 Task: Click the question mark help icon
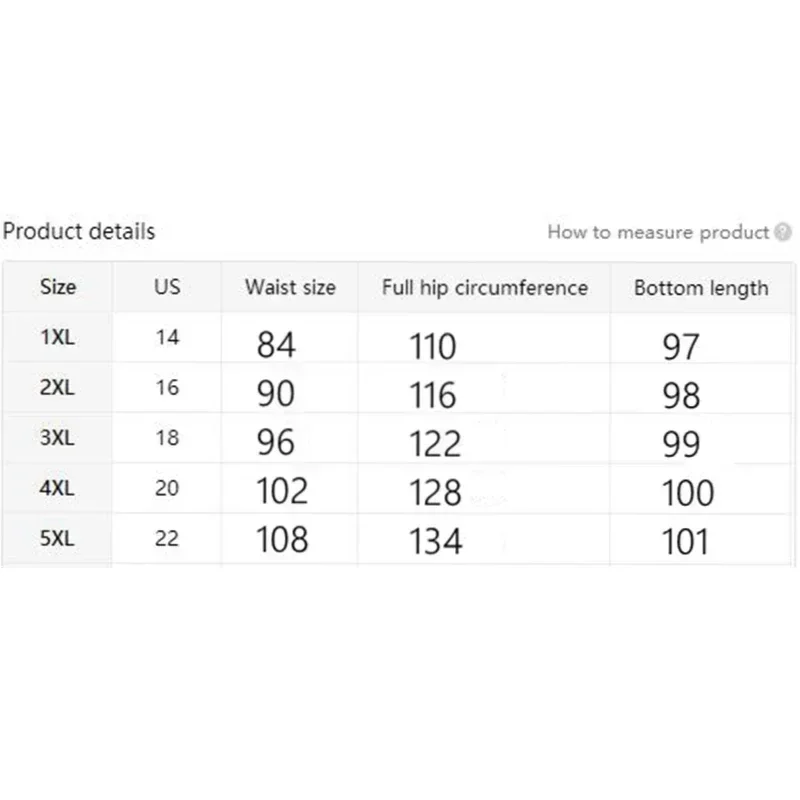click(783, 232)
